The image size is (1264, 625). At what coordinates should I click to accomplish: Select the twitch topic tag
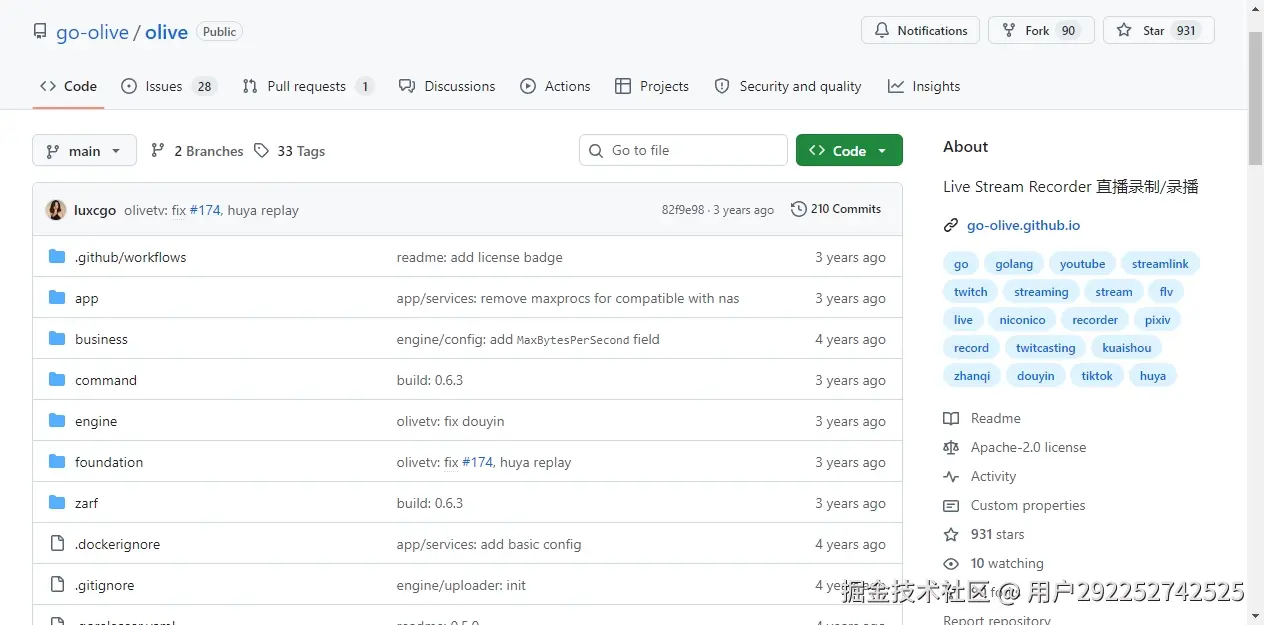click(970, 292)
